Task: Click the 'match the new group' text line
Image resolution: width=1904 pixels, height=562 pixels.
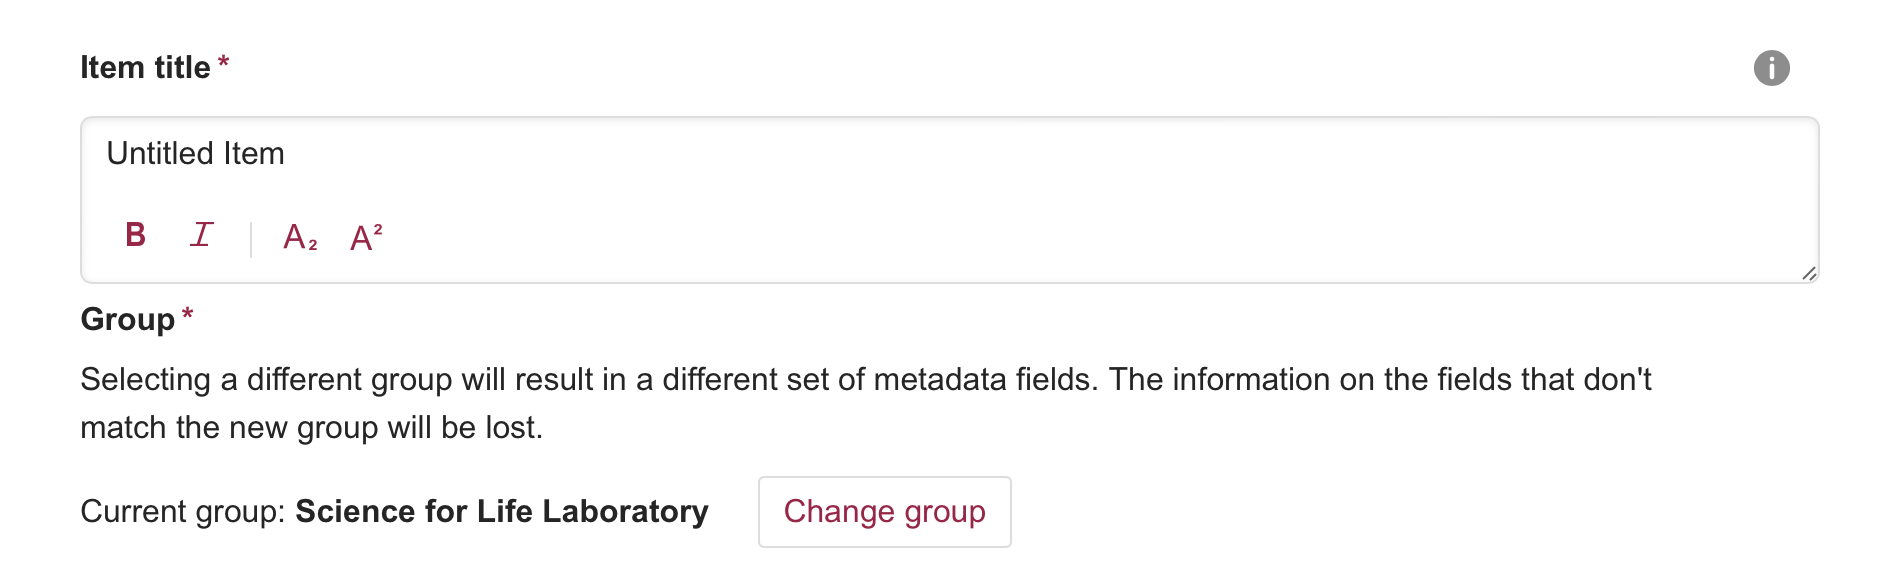Action: click(311, 428)
